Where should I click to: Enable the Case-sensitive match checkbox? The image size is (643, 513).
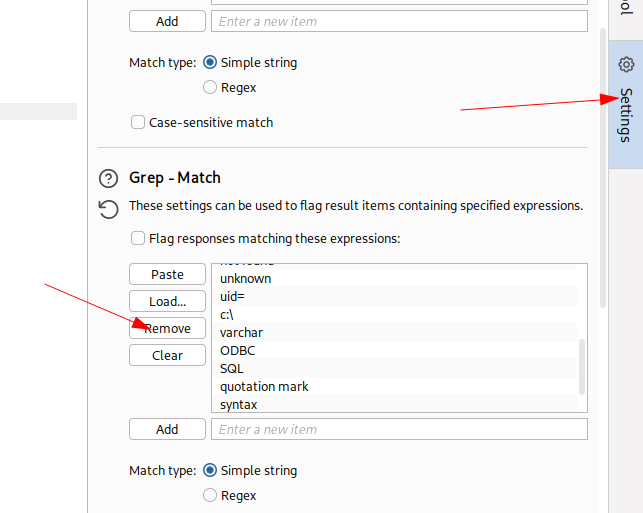coord(138,122)
